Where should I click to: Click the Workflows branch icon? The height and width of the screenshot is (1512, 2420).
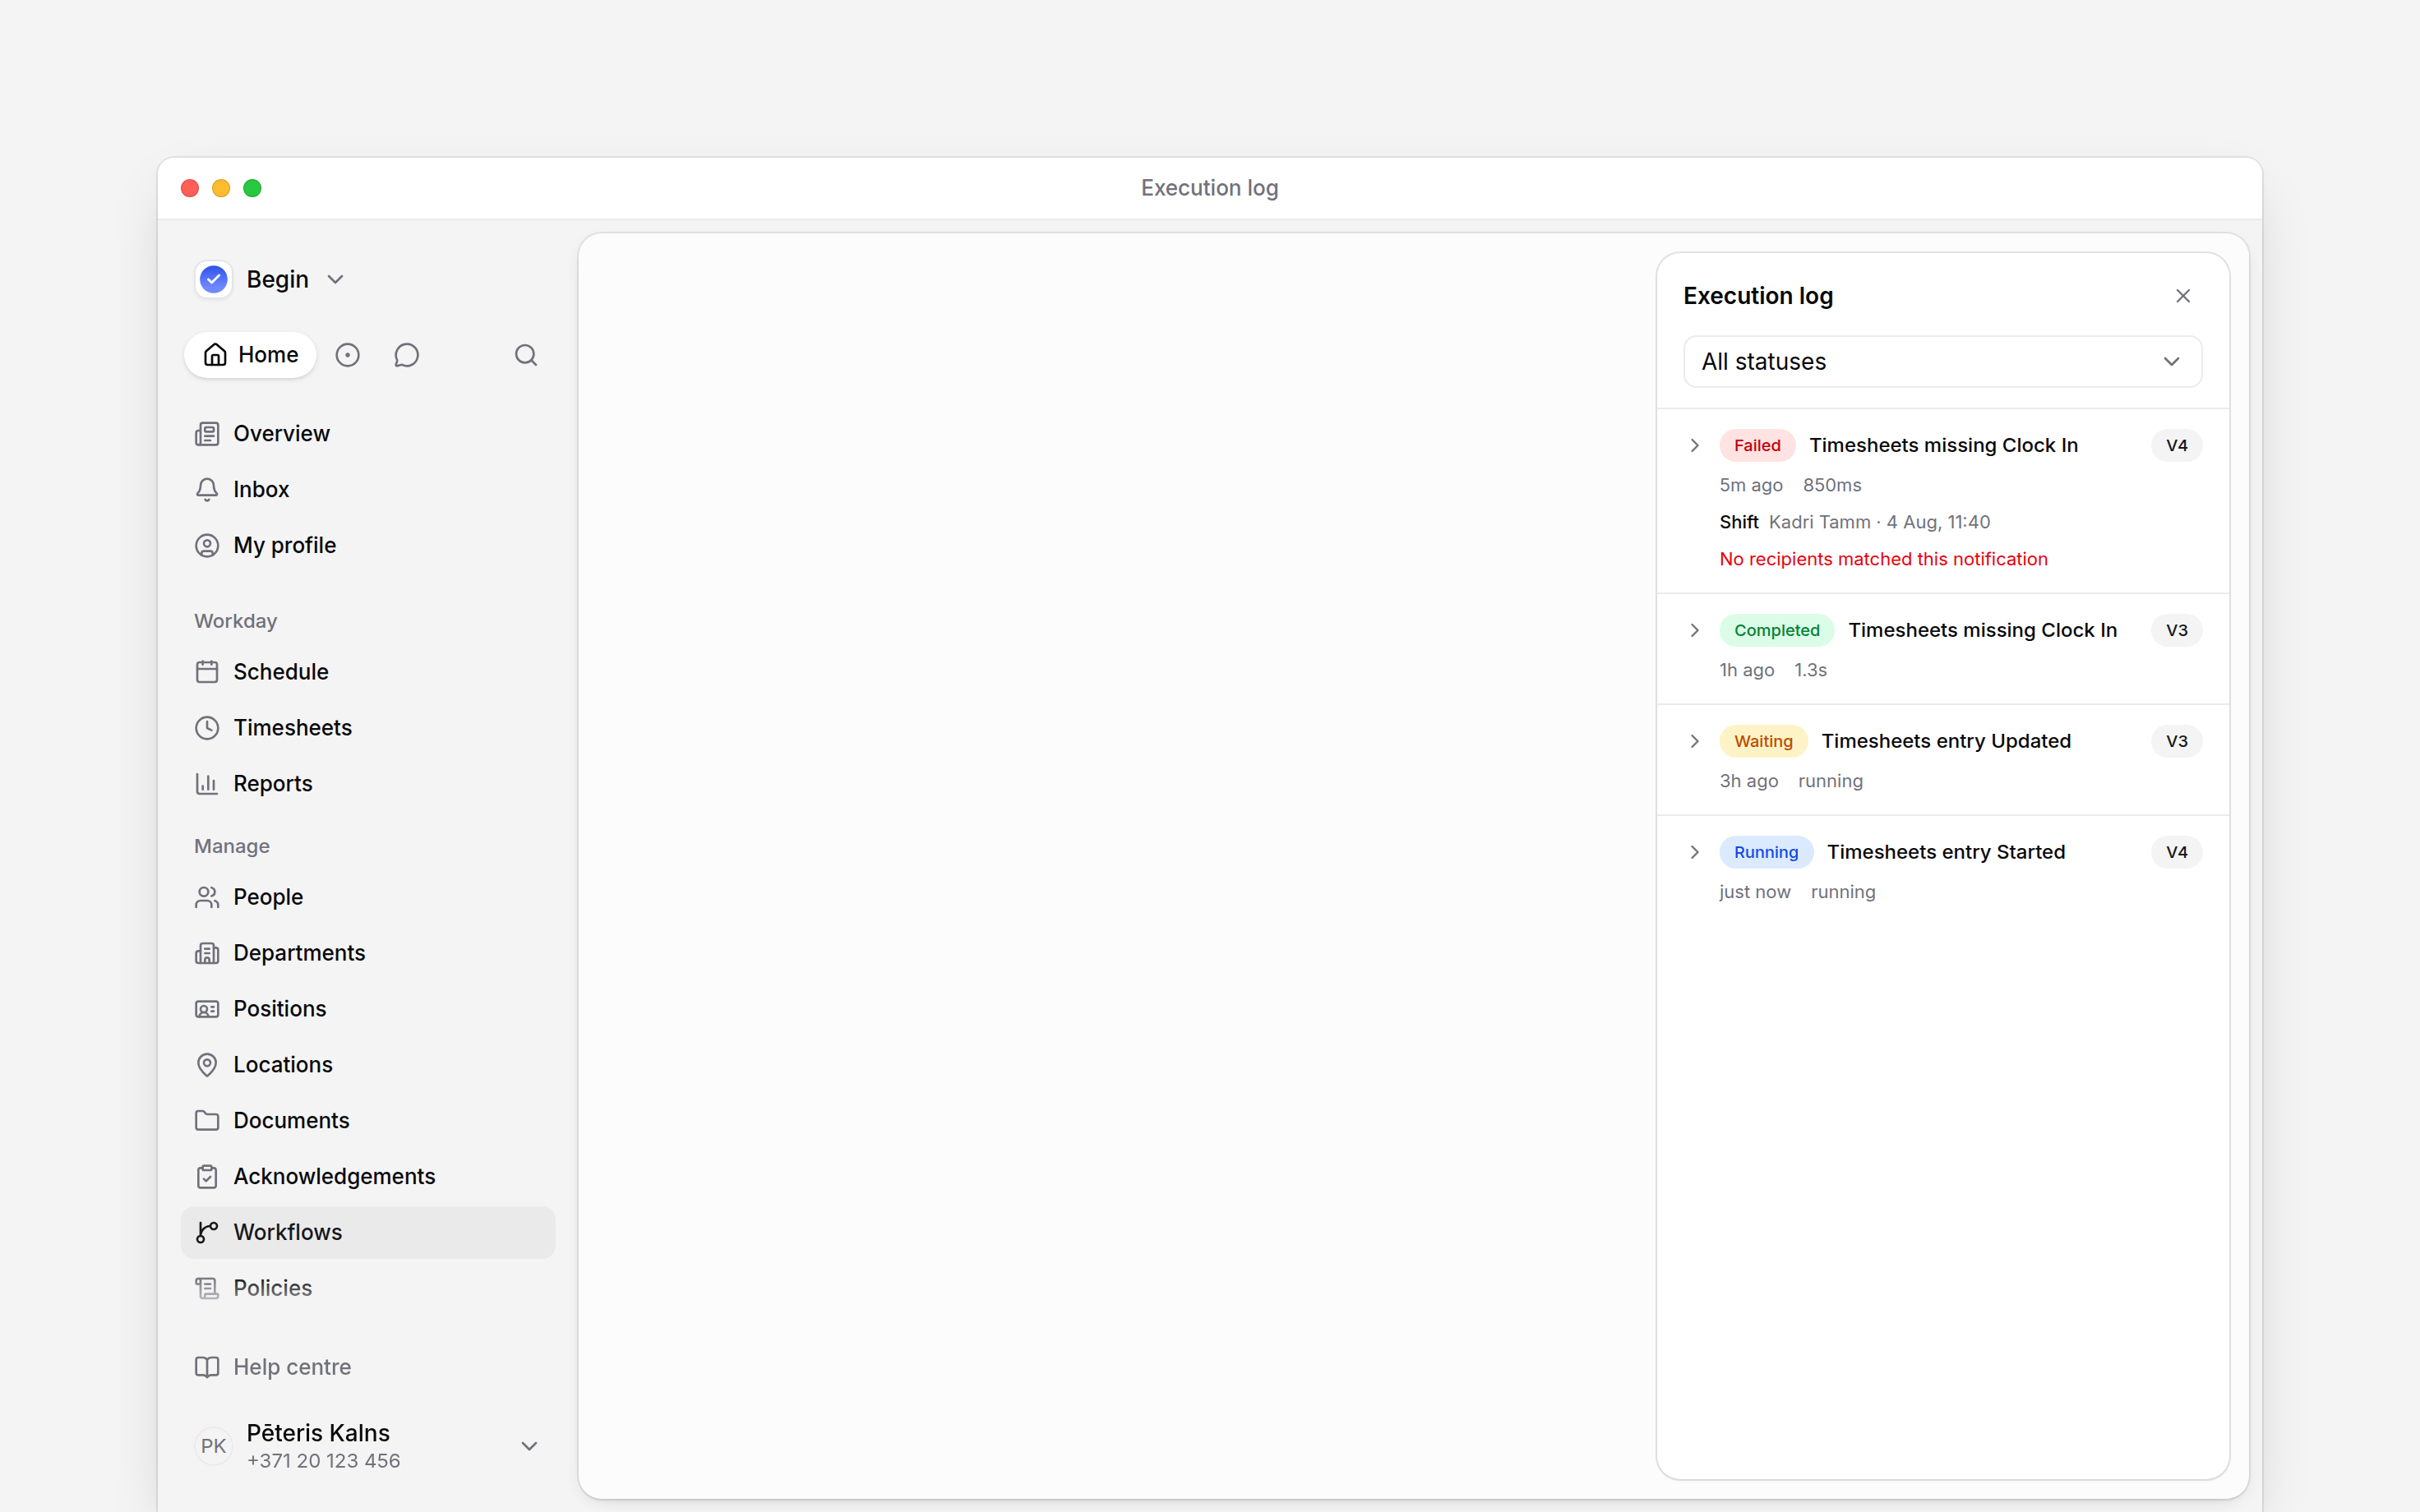click(x=207, y=1233)
